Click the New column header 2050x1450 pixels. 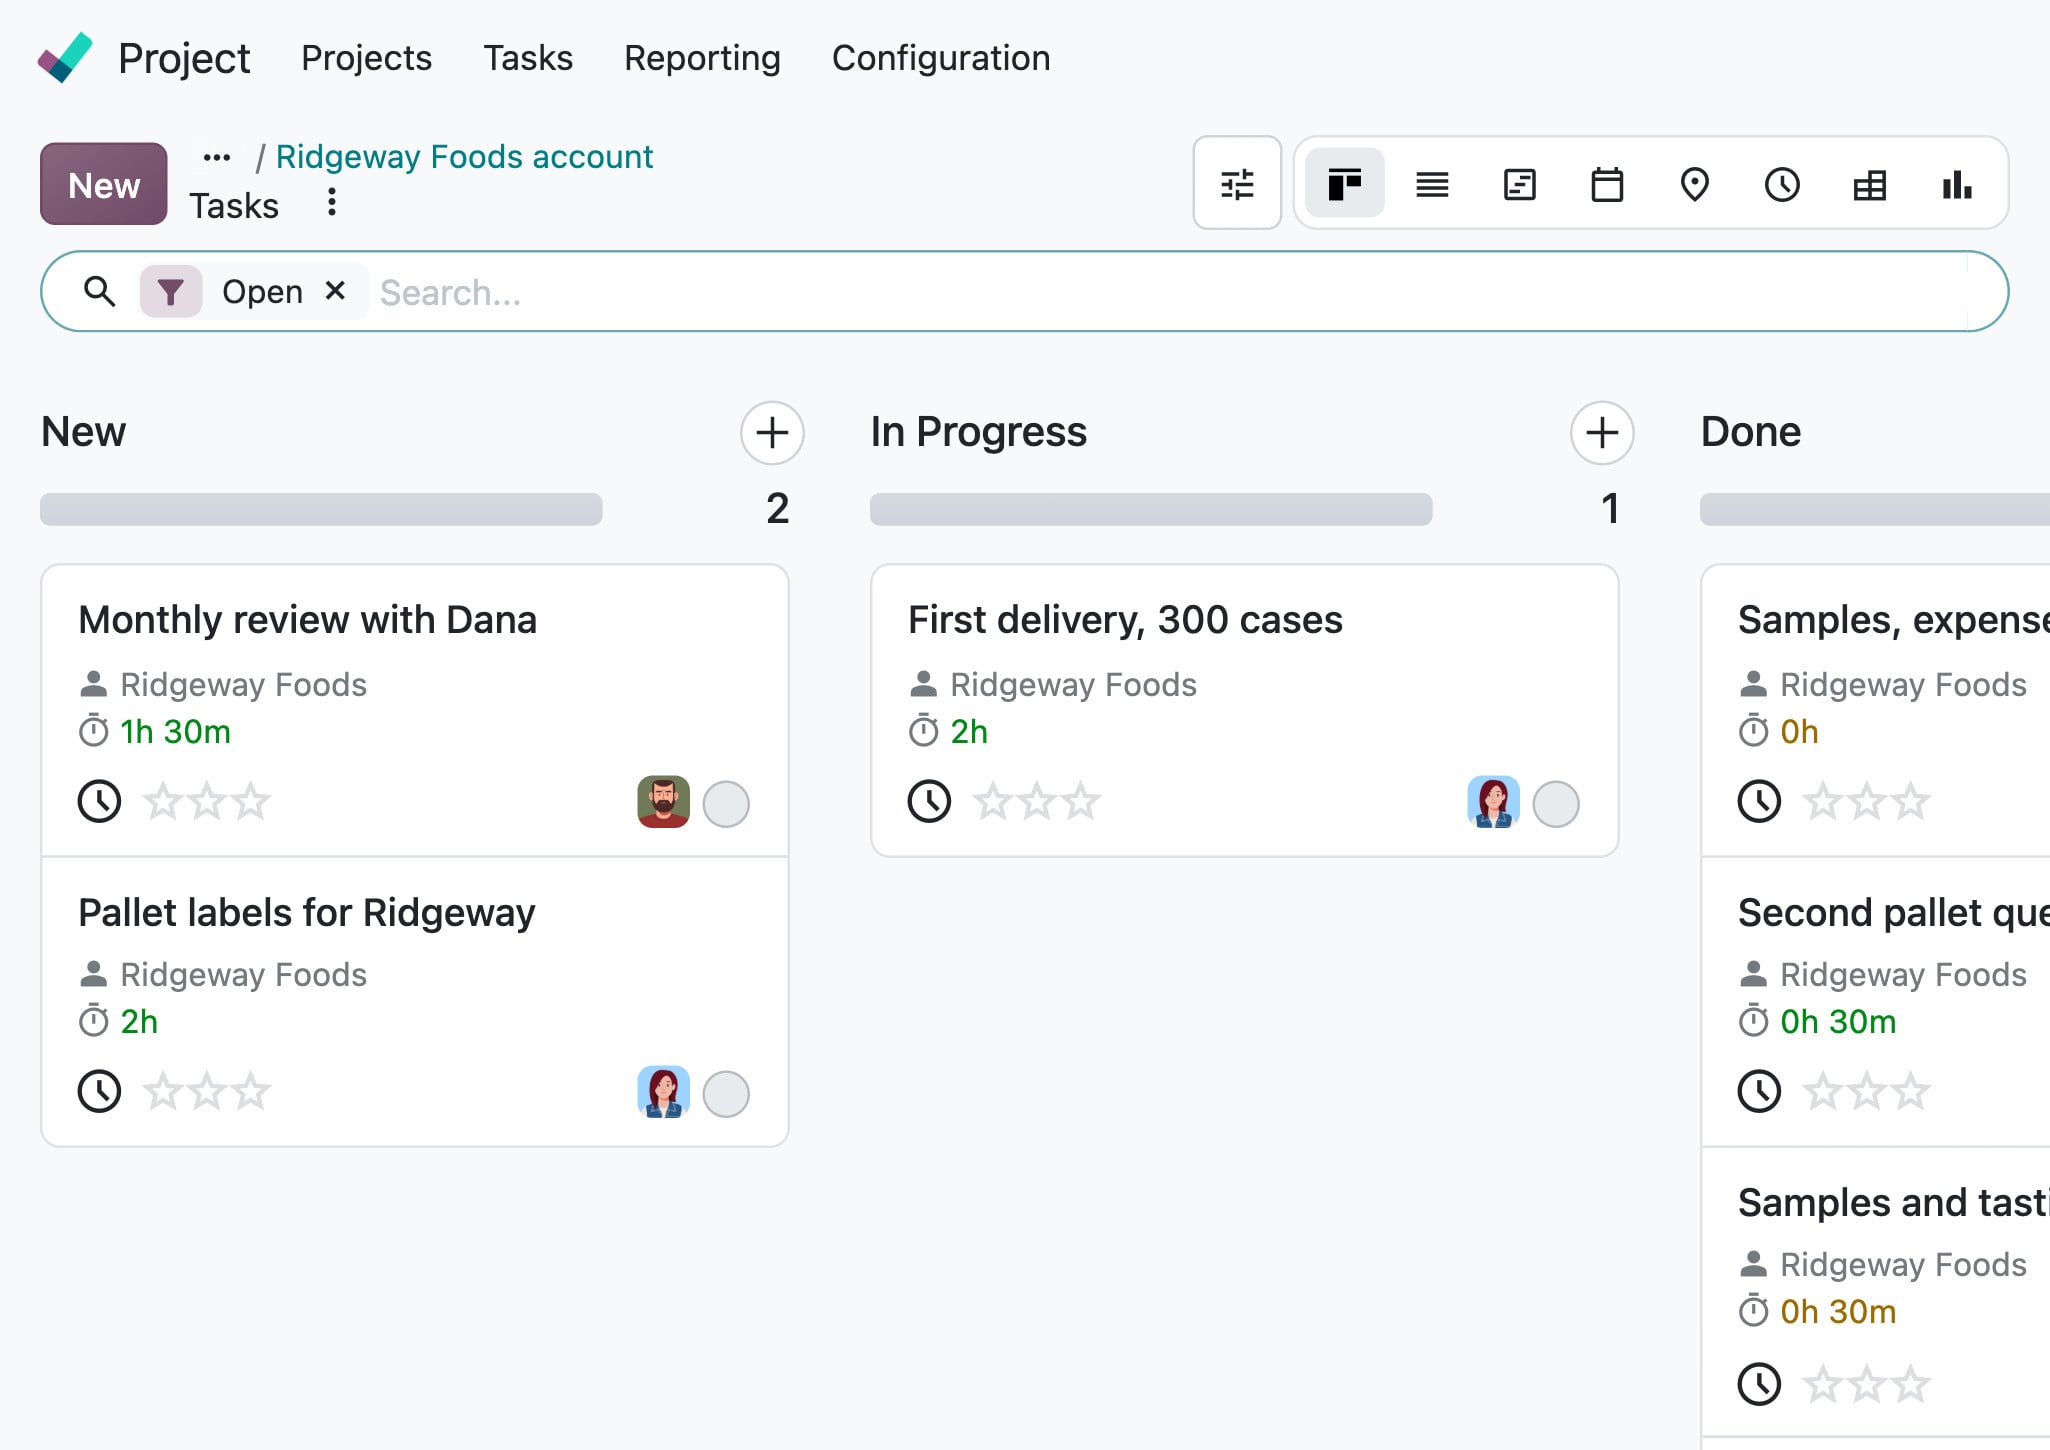click(83, 432)
